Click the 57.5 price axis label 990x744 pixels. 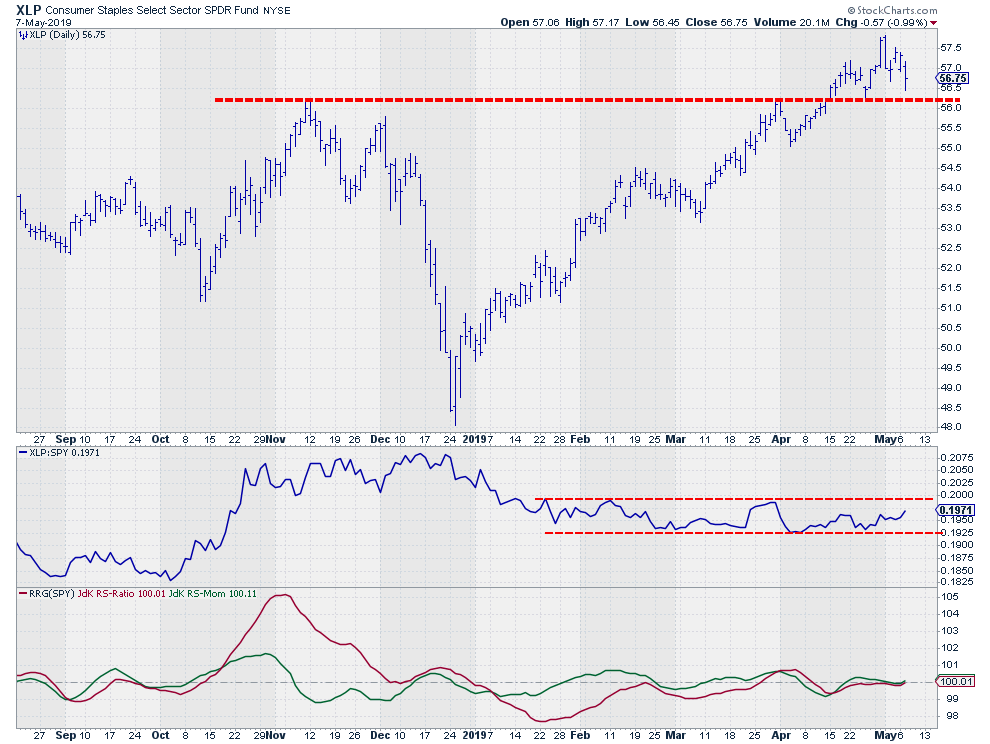[951, 48]
